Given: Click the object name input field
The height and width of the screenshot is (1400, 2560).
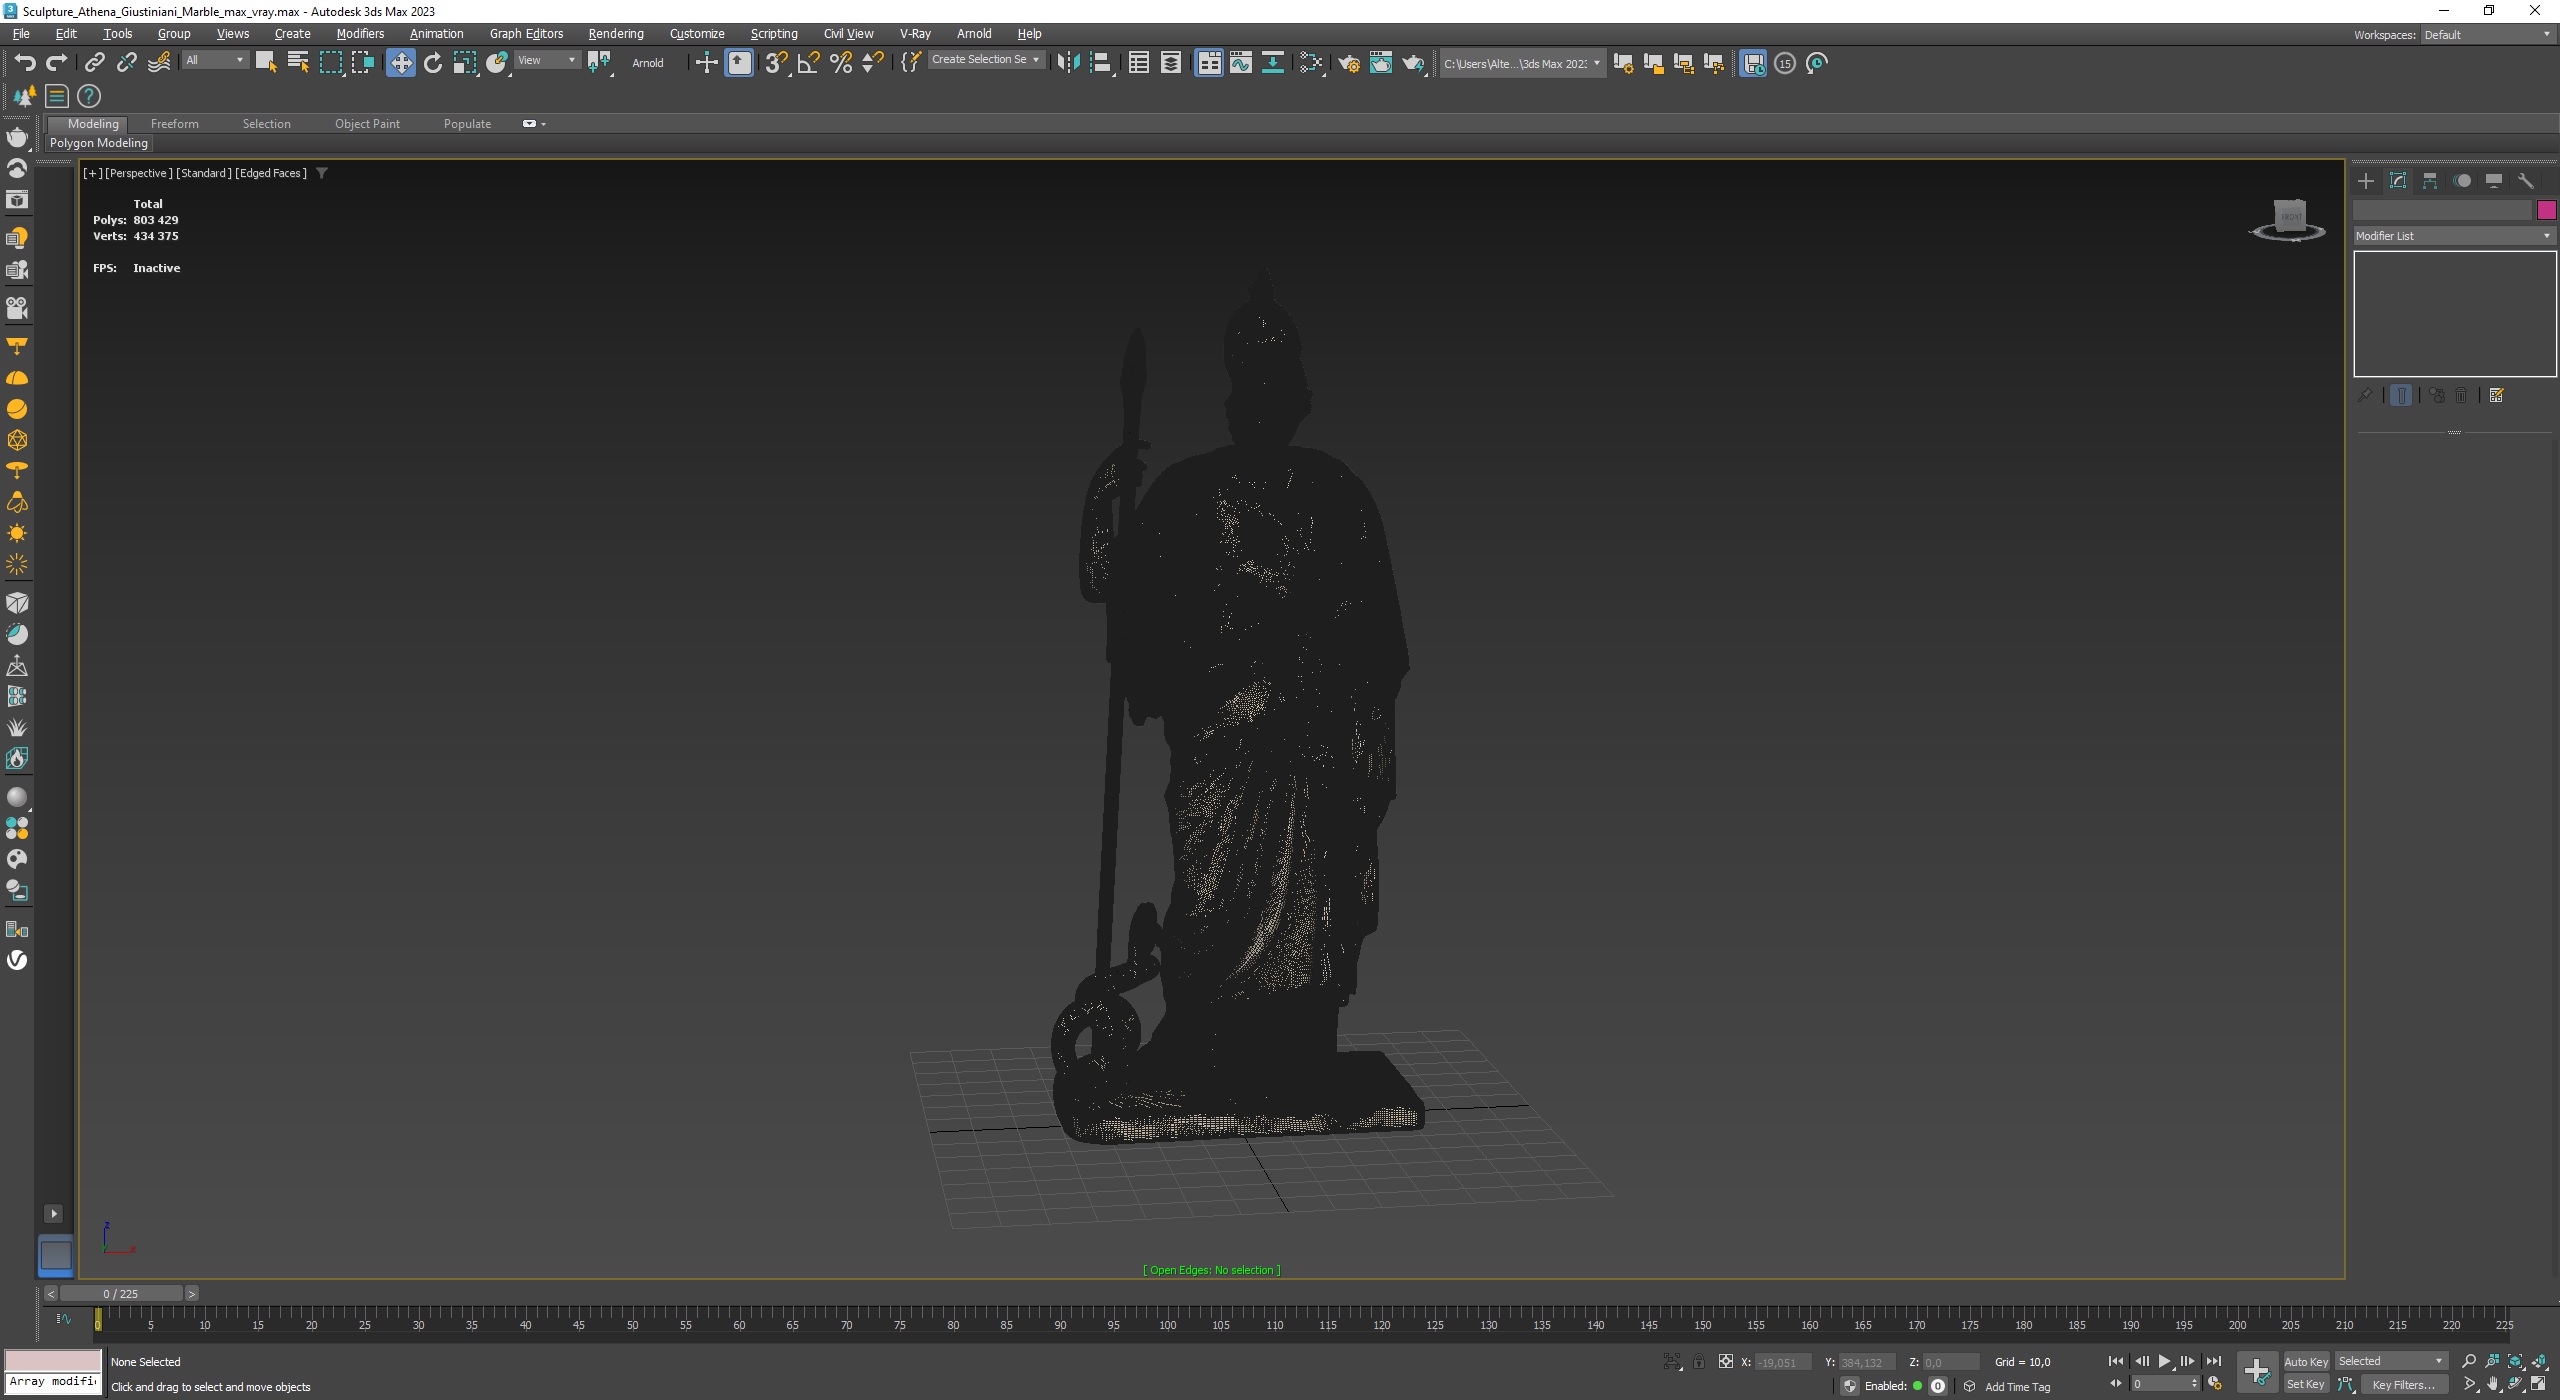Looking at the screenshot, I should click(2442, 210).
